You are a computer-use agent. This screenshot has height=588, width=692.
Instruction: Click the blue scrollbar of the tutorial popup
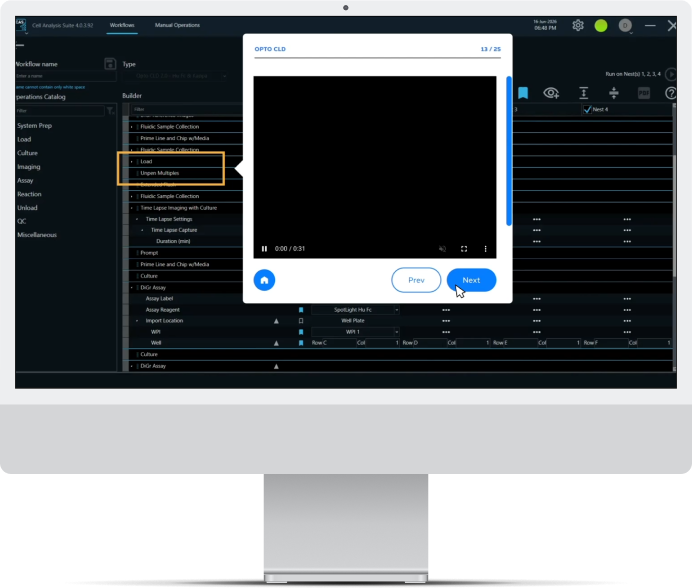tap(509, 151)
